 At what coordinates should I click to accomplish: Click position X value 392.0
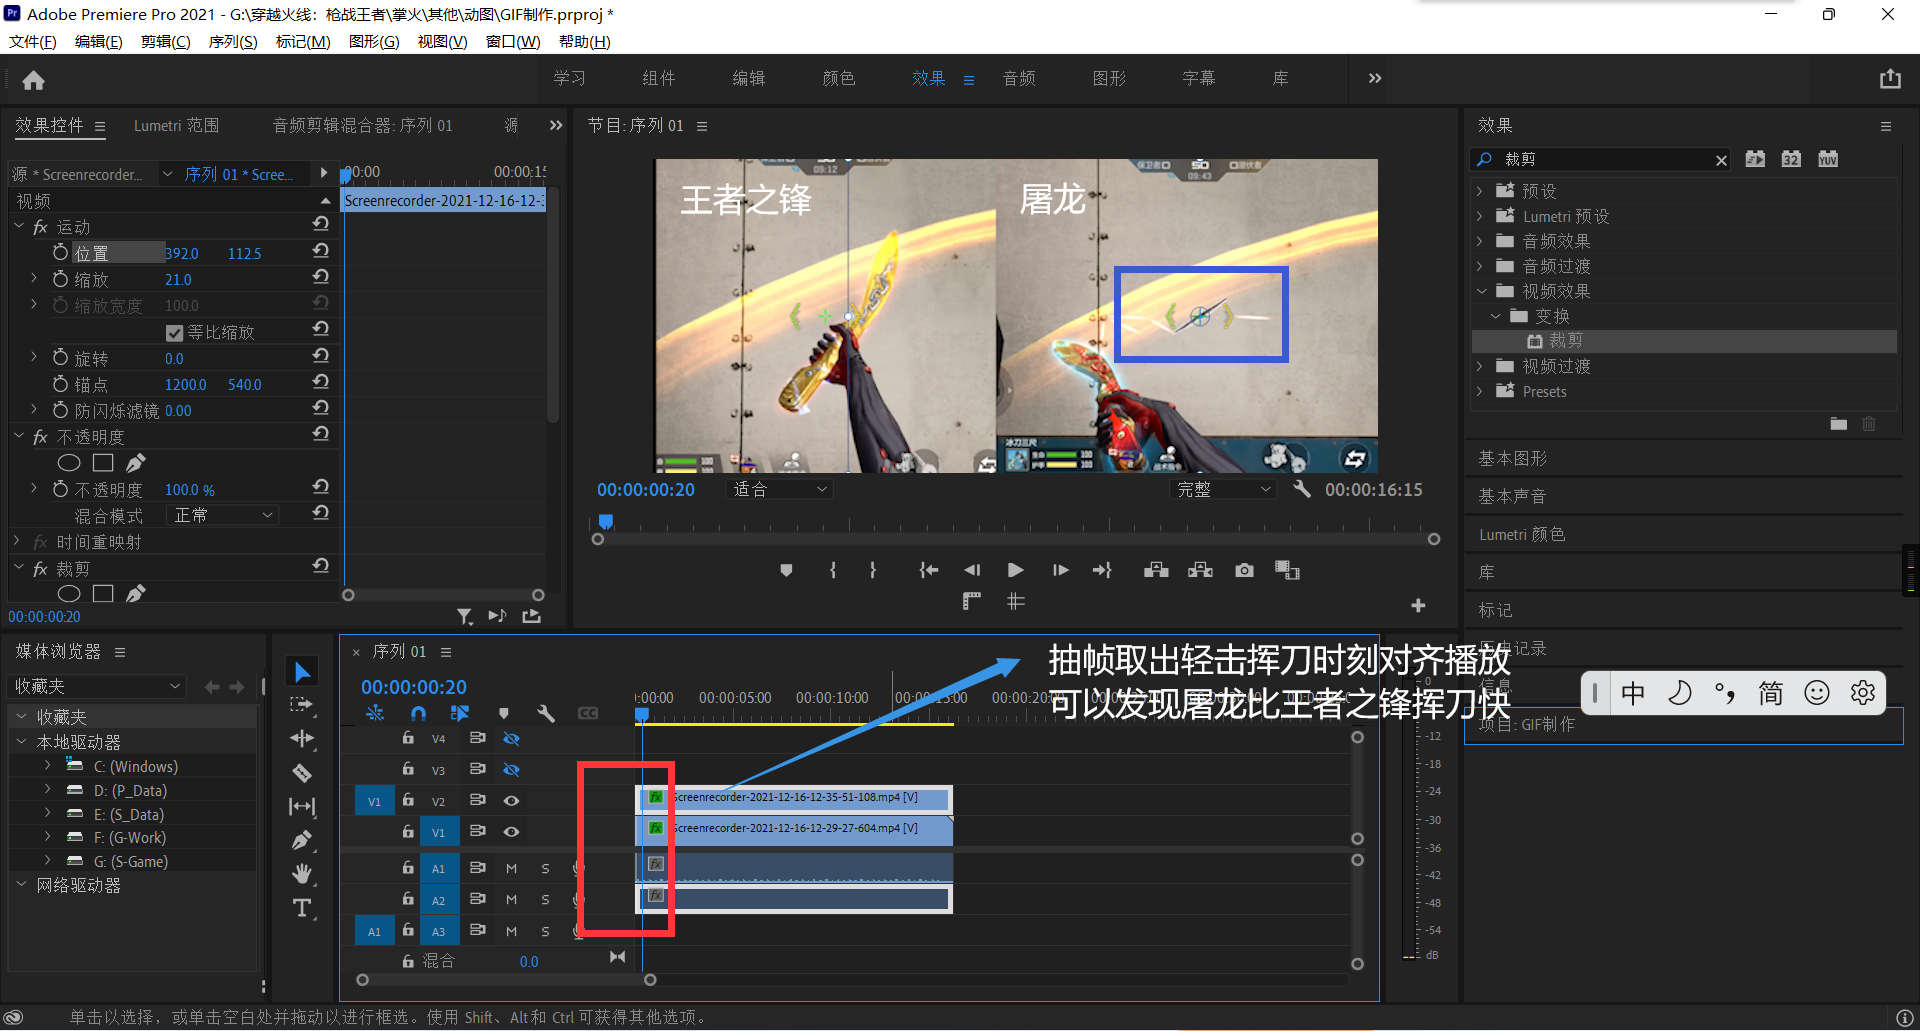point(182,254)
